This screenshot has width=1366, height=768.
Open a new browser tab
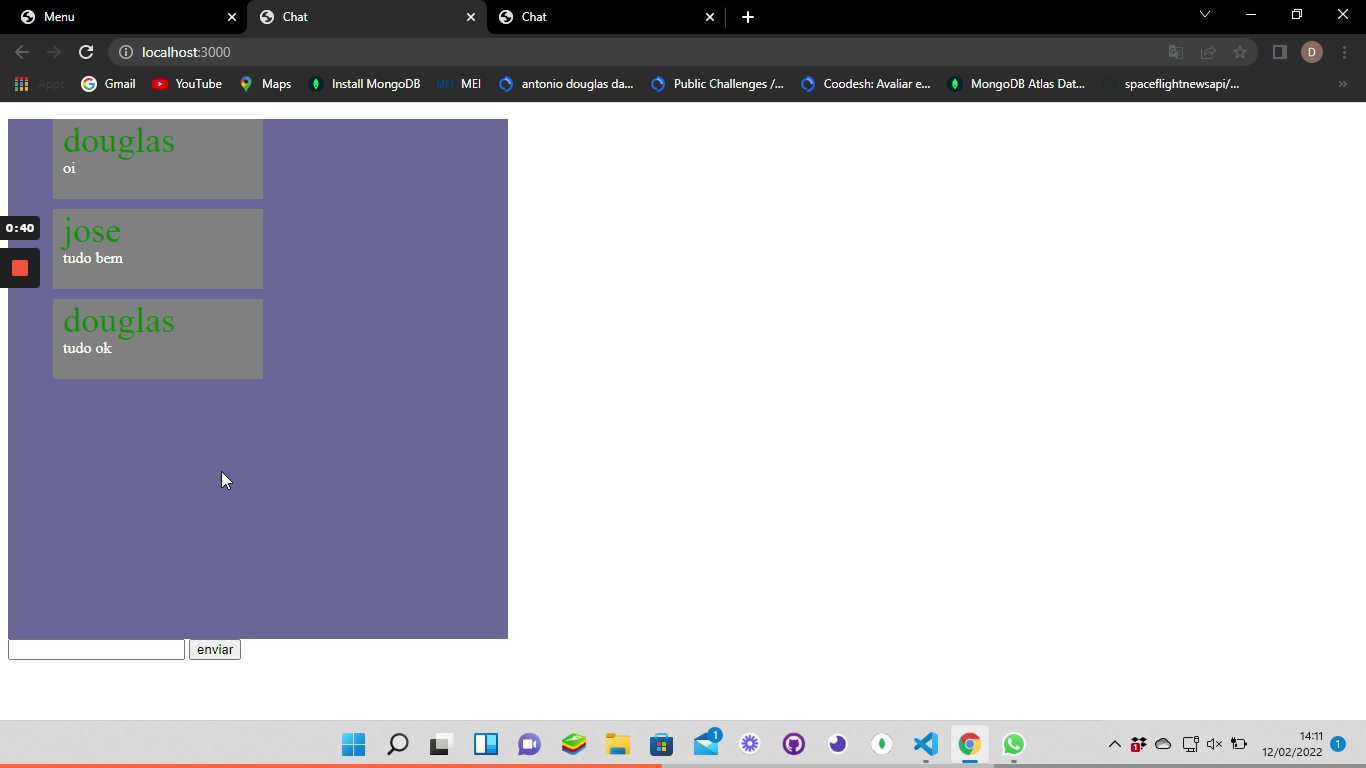(x=748, y=17)
